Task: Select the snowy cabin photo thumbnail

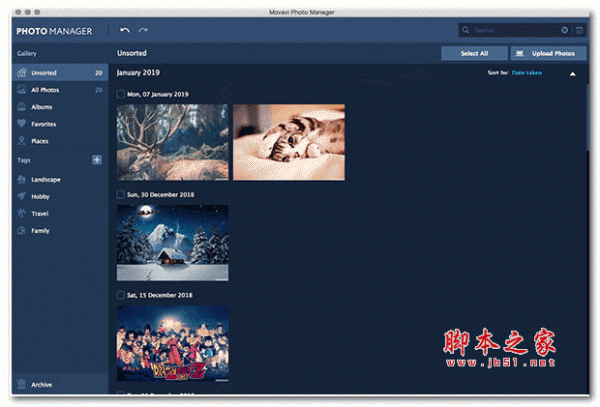Action: click(172, 243)
